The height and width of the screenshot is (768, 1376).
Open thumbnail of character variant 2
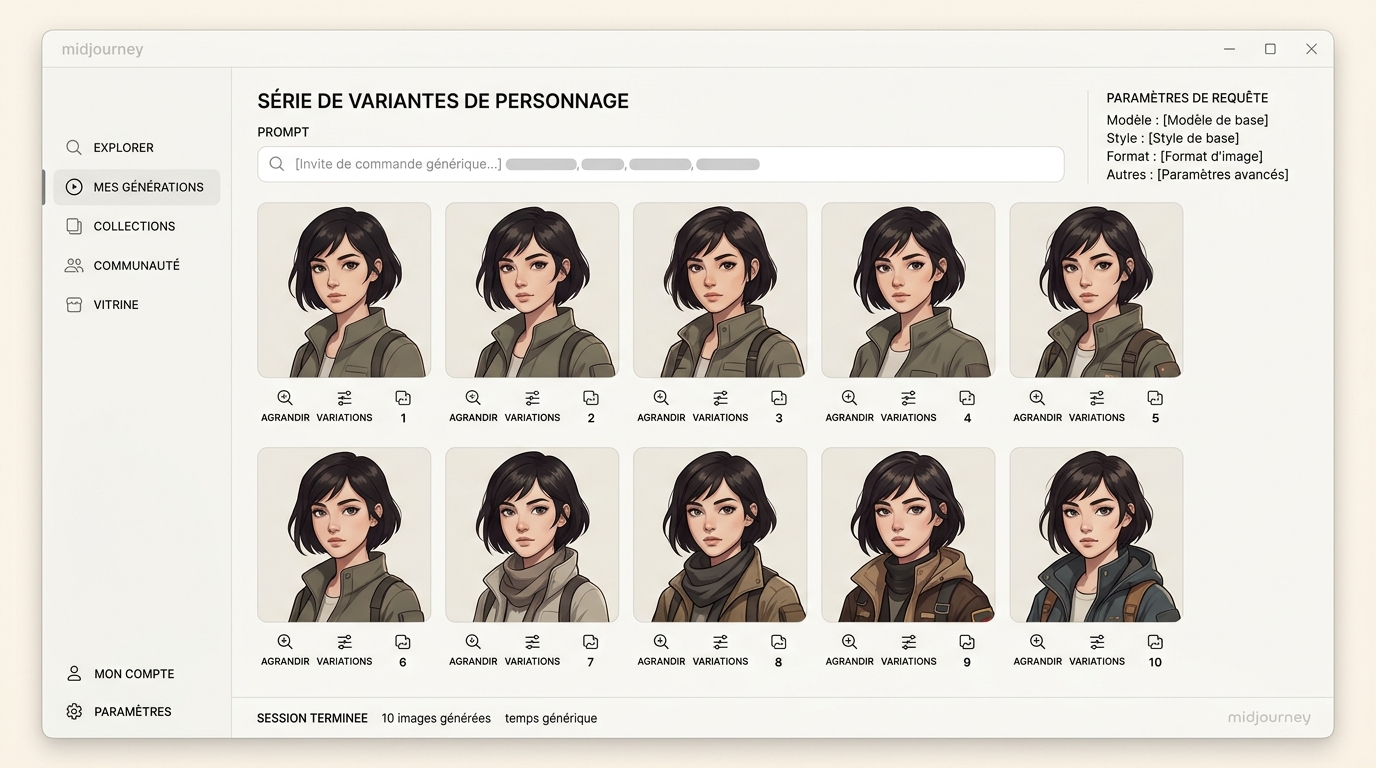(532, 290)
